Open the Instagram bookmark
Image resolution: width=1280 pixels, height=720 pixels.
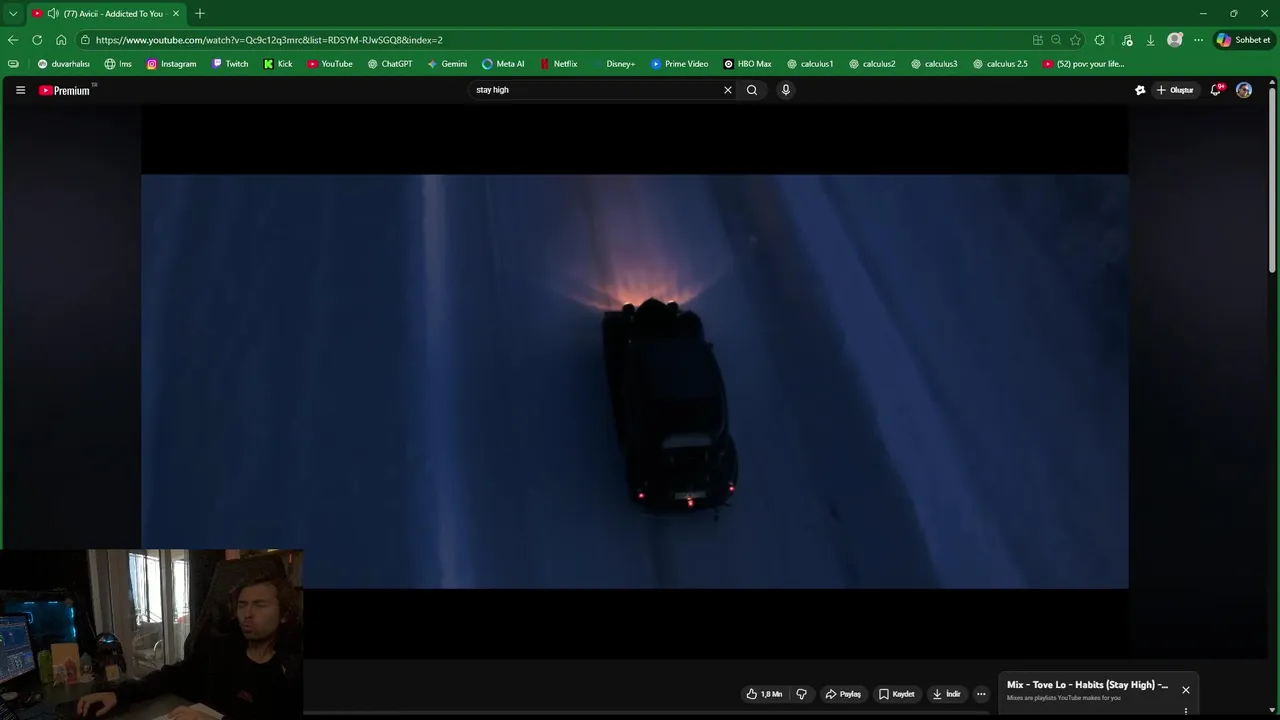pos(171,64)
